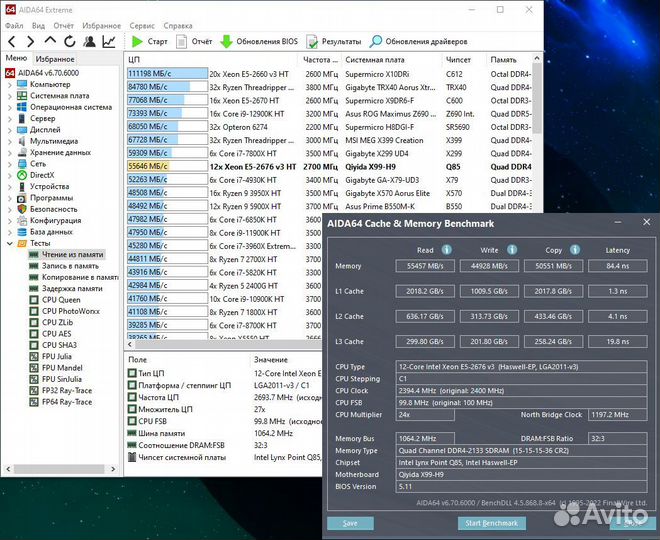
Task: Click Memory Read value field 55457 MB/s
Action: (x=425, y=266)
